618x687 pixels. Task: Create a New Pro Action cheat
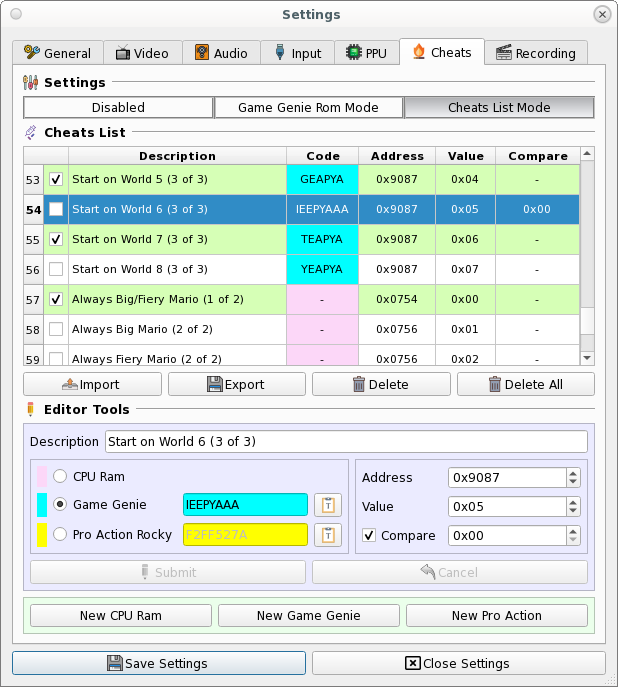pos(497,616)
